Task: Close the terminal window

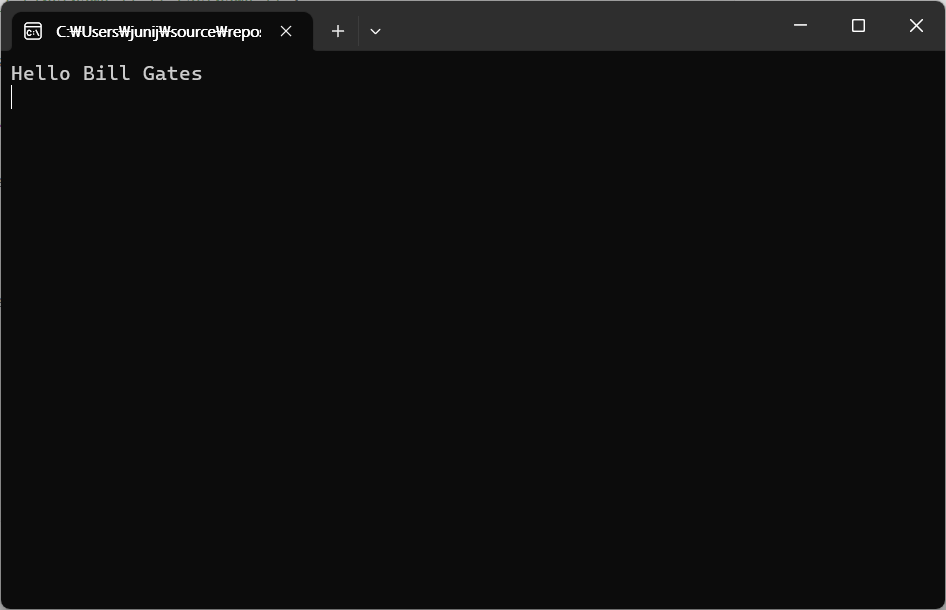Action: [x=916, y=25]
